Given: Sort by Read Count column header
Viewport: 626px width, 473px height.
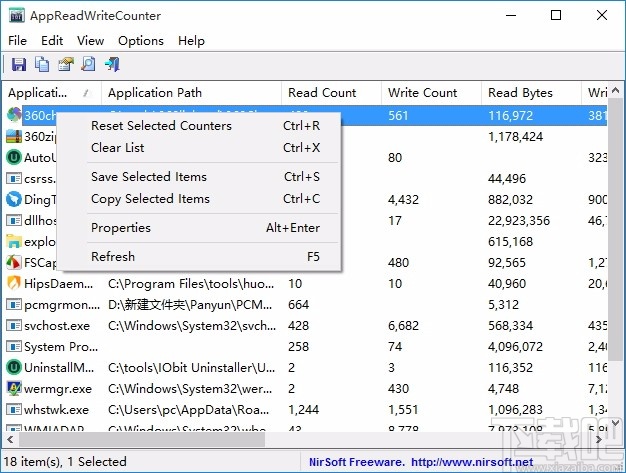Looking at the screenshot, I should 331,93.
